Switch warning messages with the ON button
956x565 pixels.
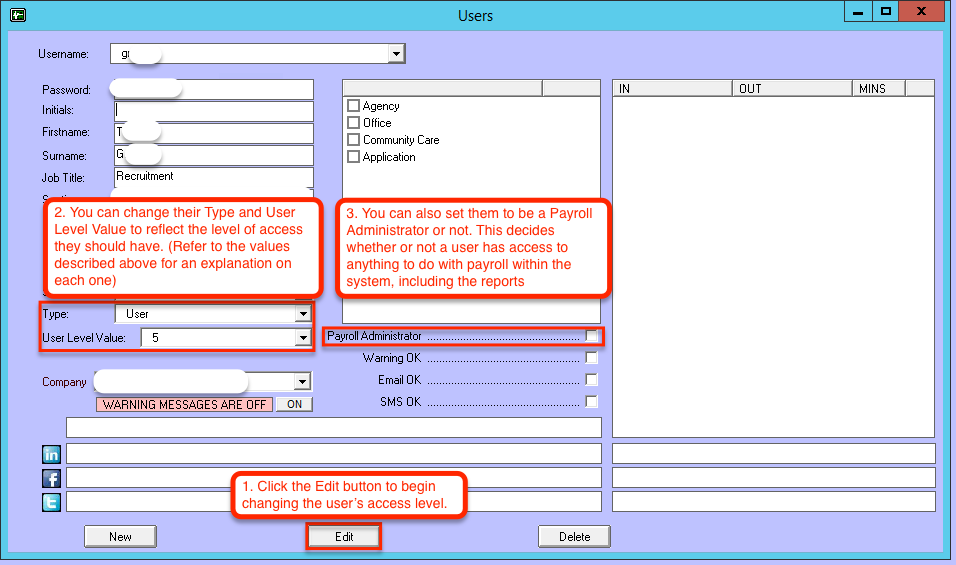pos(294,405)
